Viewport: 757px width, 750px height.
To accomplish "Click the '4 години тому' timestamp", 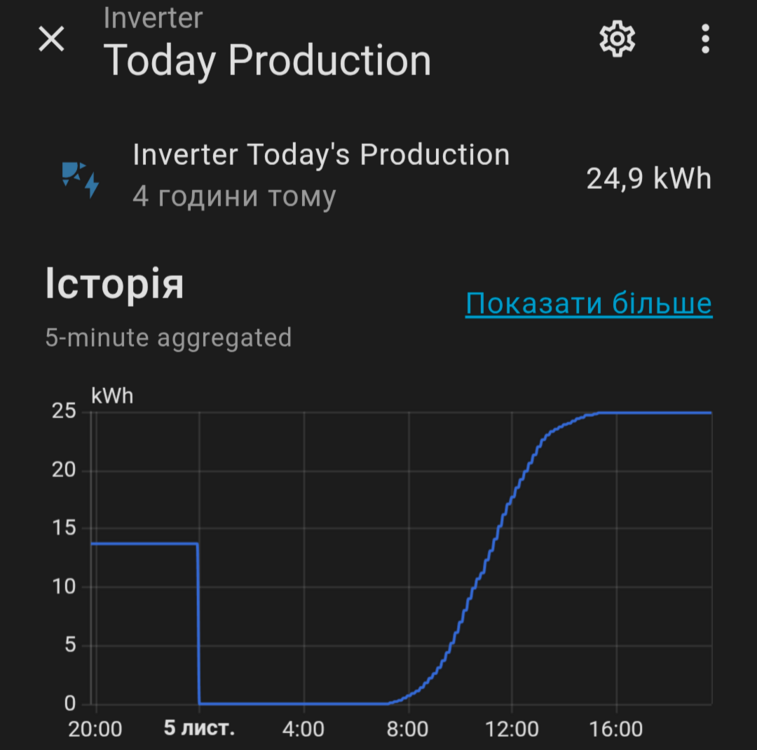I will coord(234,196).
